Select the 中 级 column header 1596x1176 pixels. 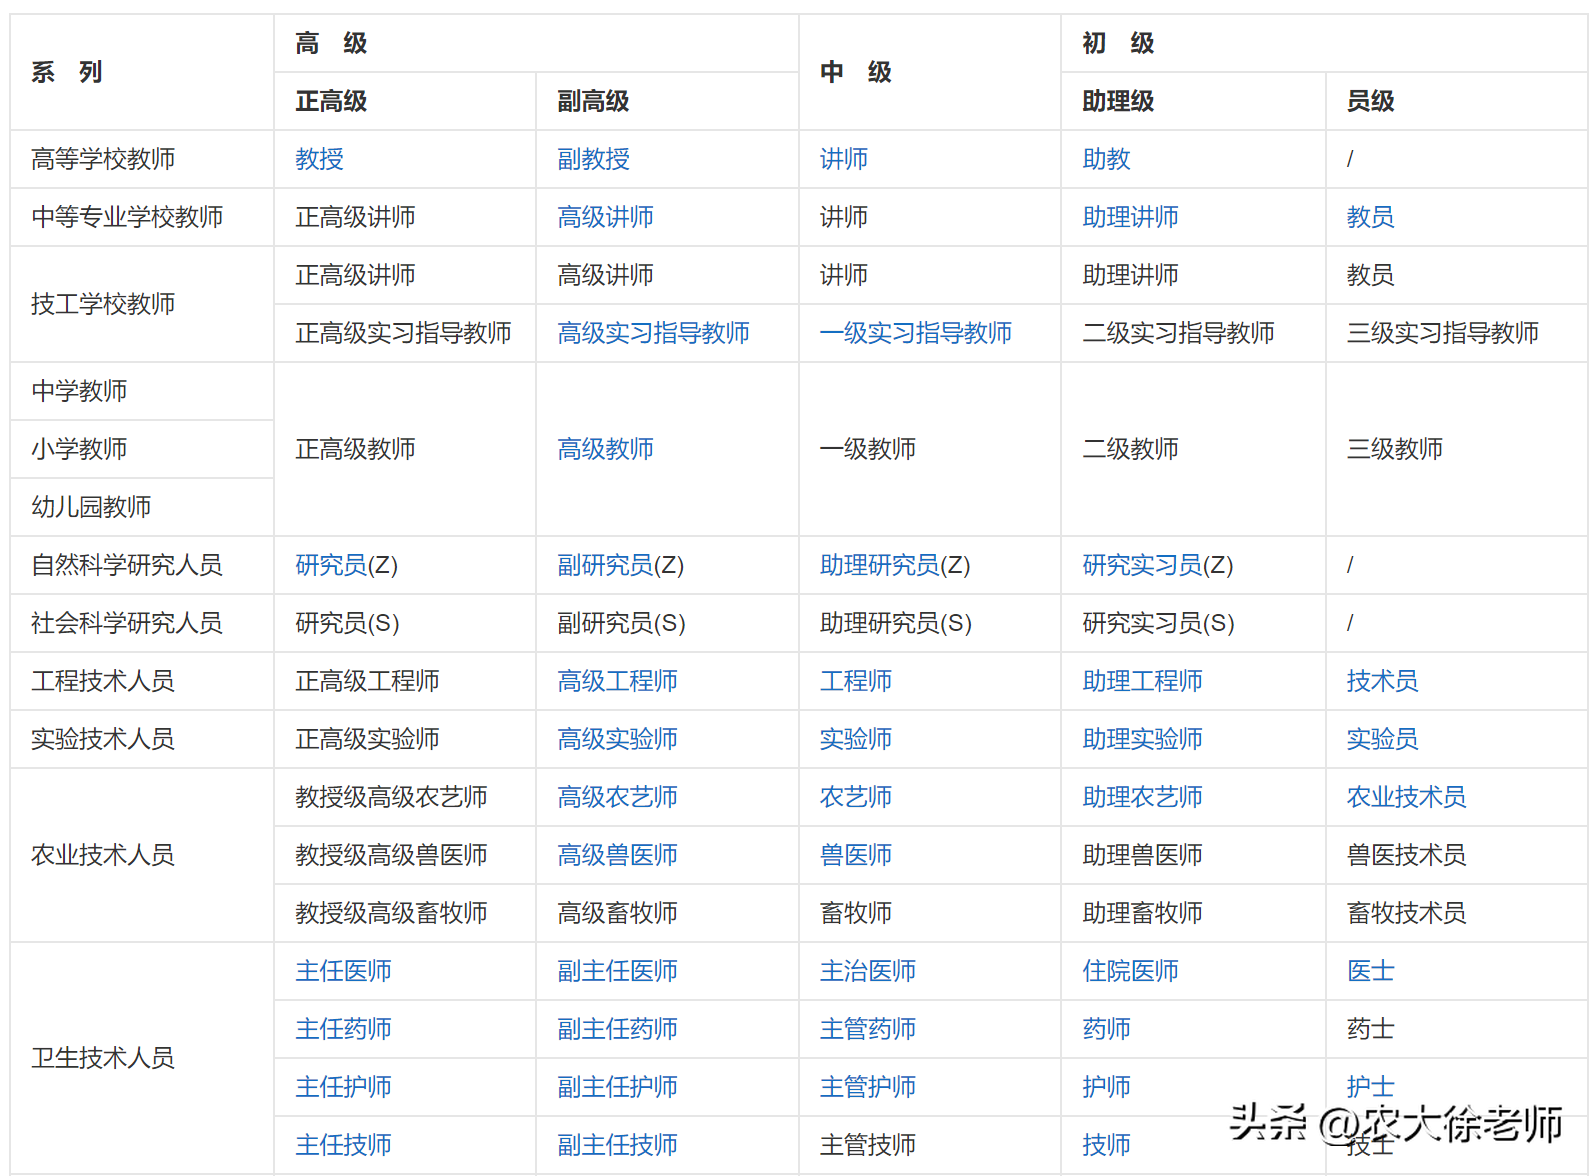[930, 72]
